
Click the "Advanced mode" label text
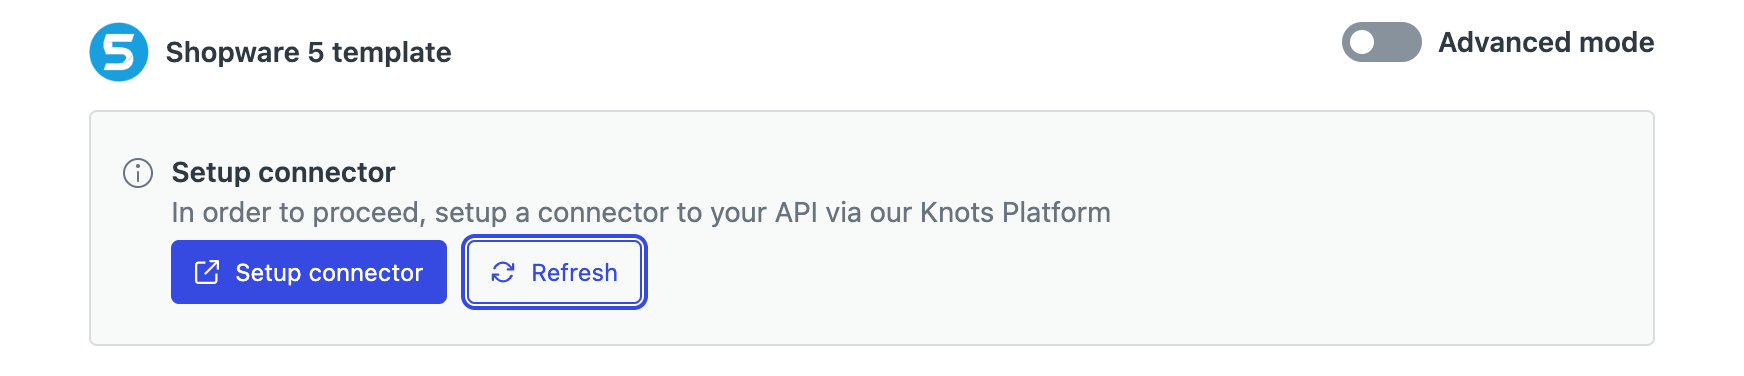[1546, 42]
